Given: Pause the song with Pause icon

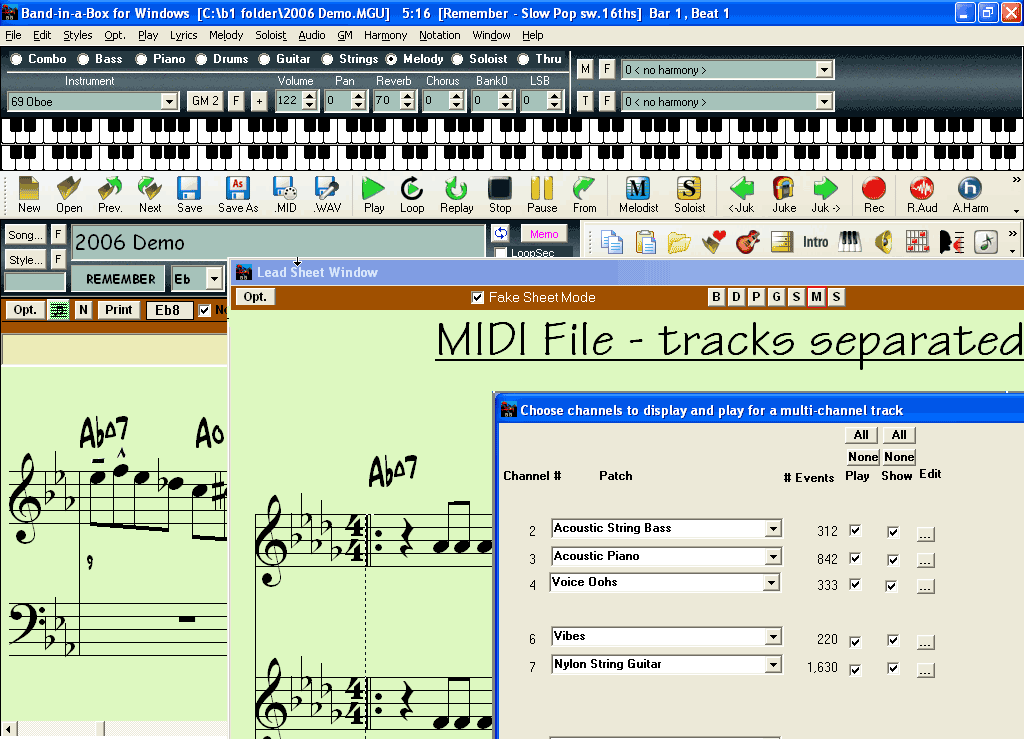Looking at the screenshot, I should [542, 195].
